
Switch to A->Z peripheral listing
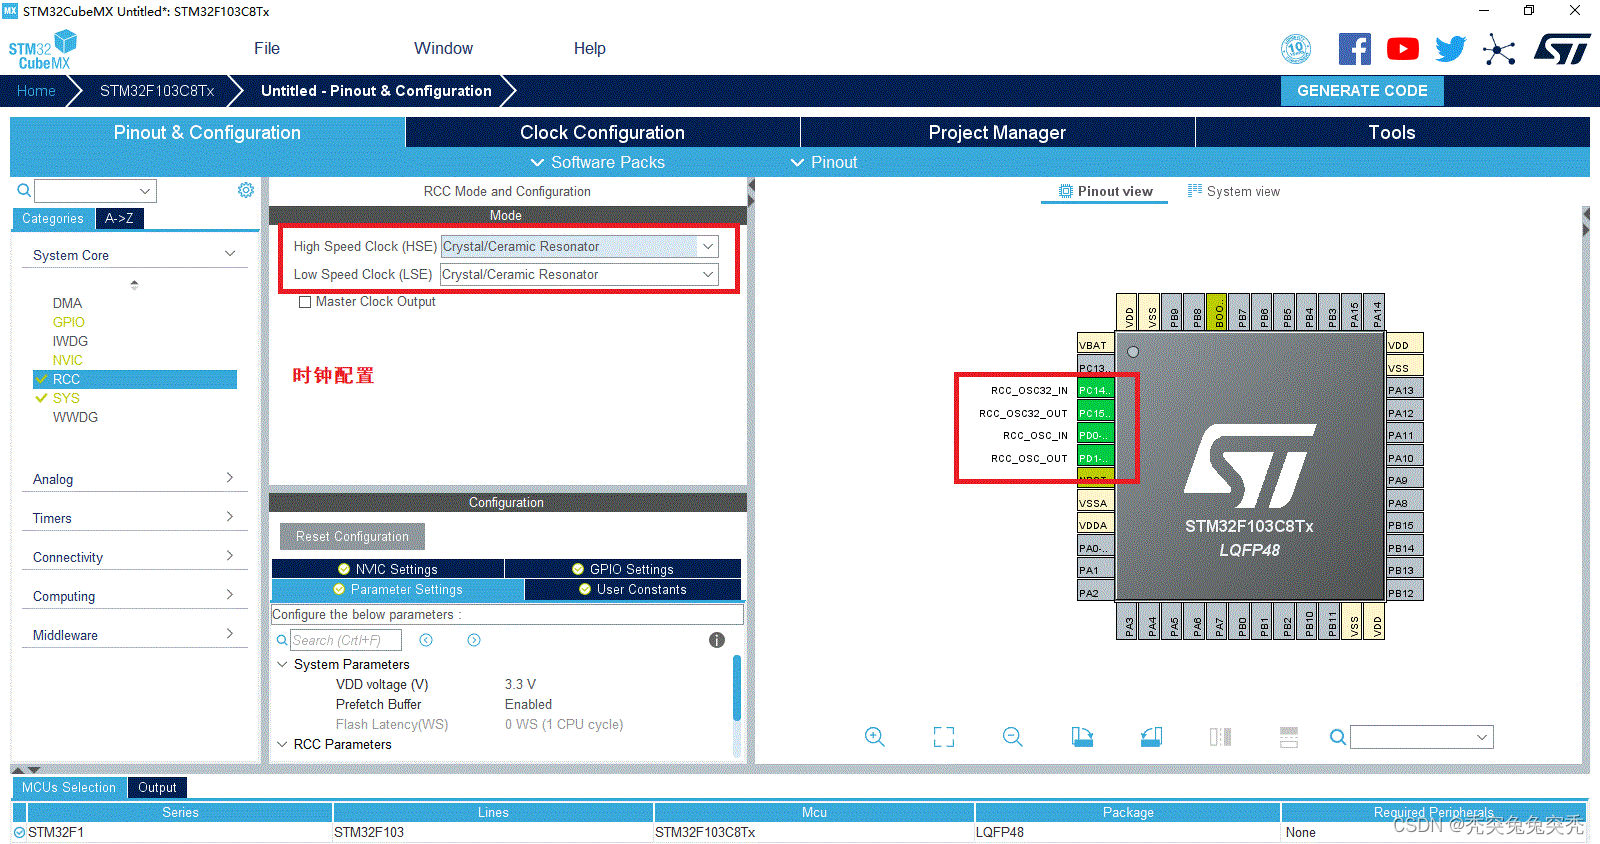click(x=119, y=218)
